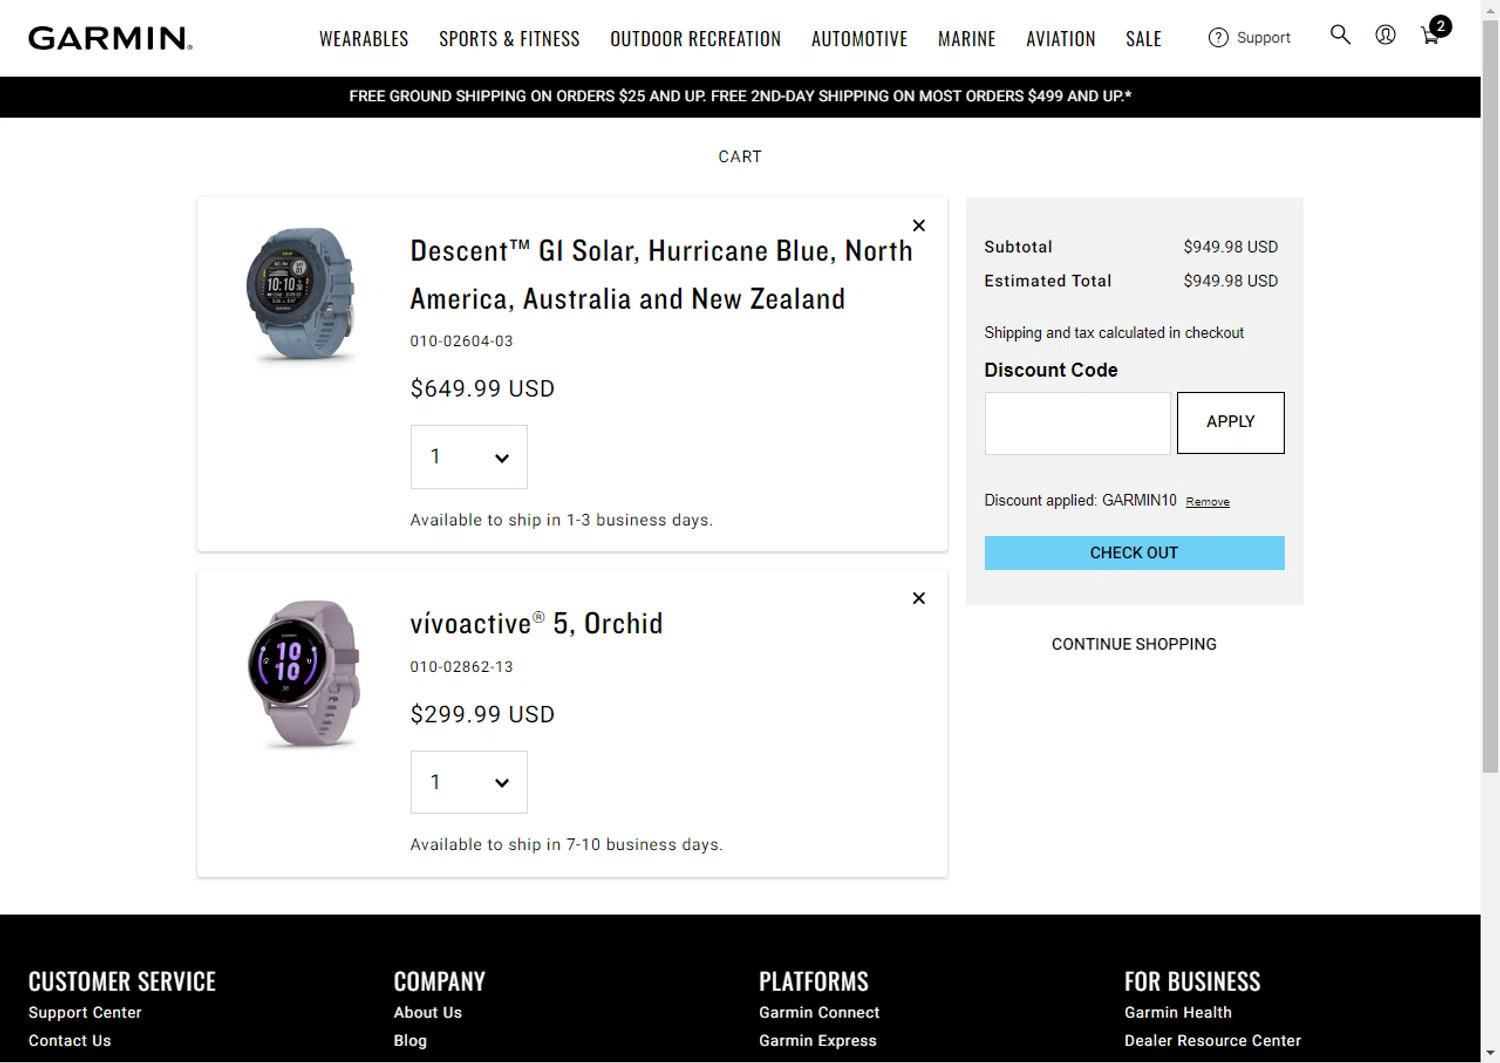Open the Sale menu

pos(1143,39)
